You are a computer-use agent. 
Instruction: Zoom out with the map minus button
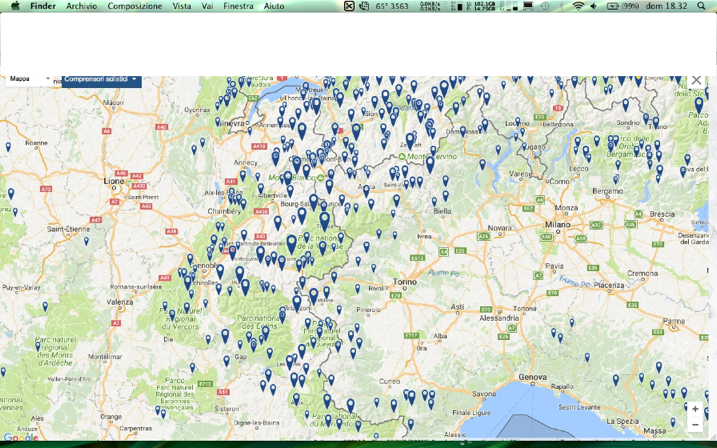tap(695, 425)
